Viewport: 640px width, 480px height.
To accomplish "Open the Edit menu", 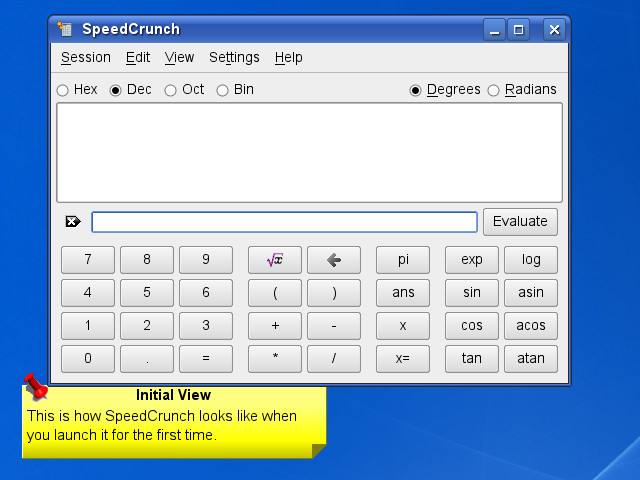I will coord(138,58).
